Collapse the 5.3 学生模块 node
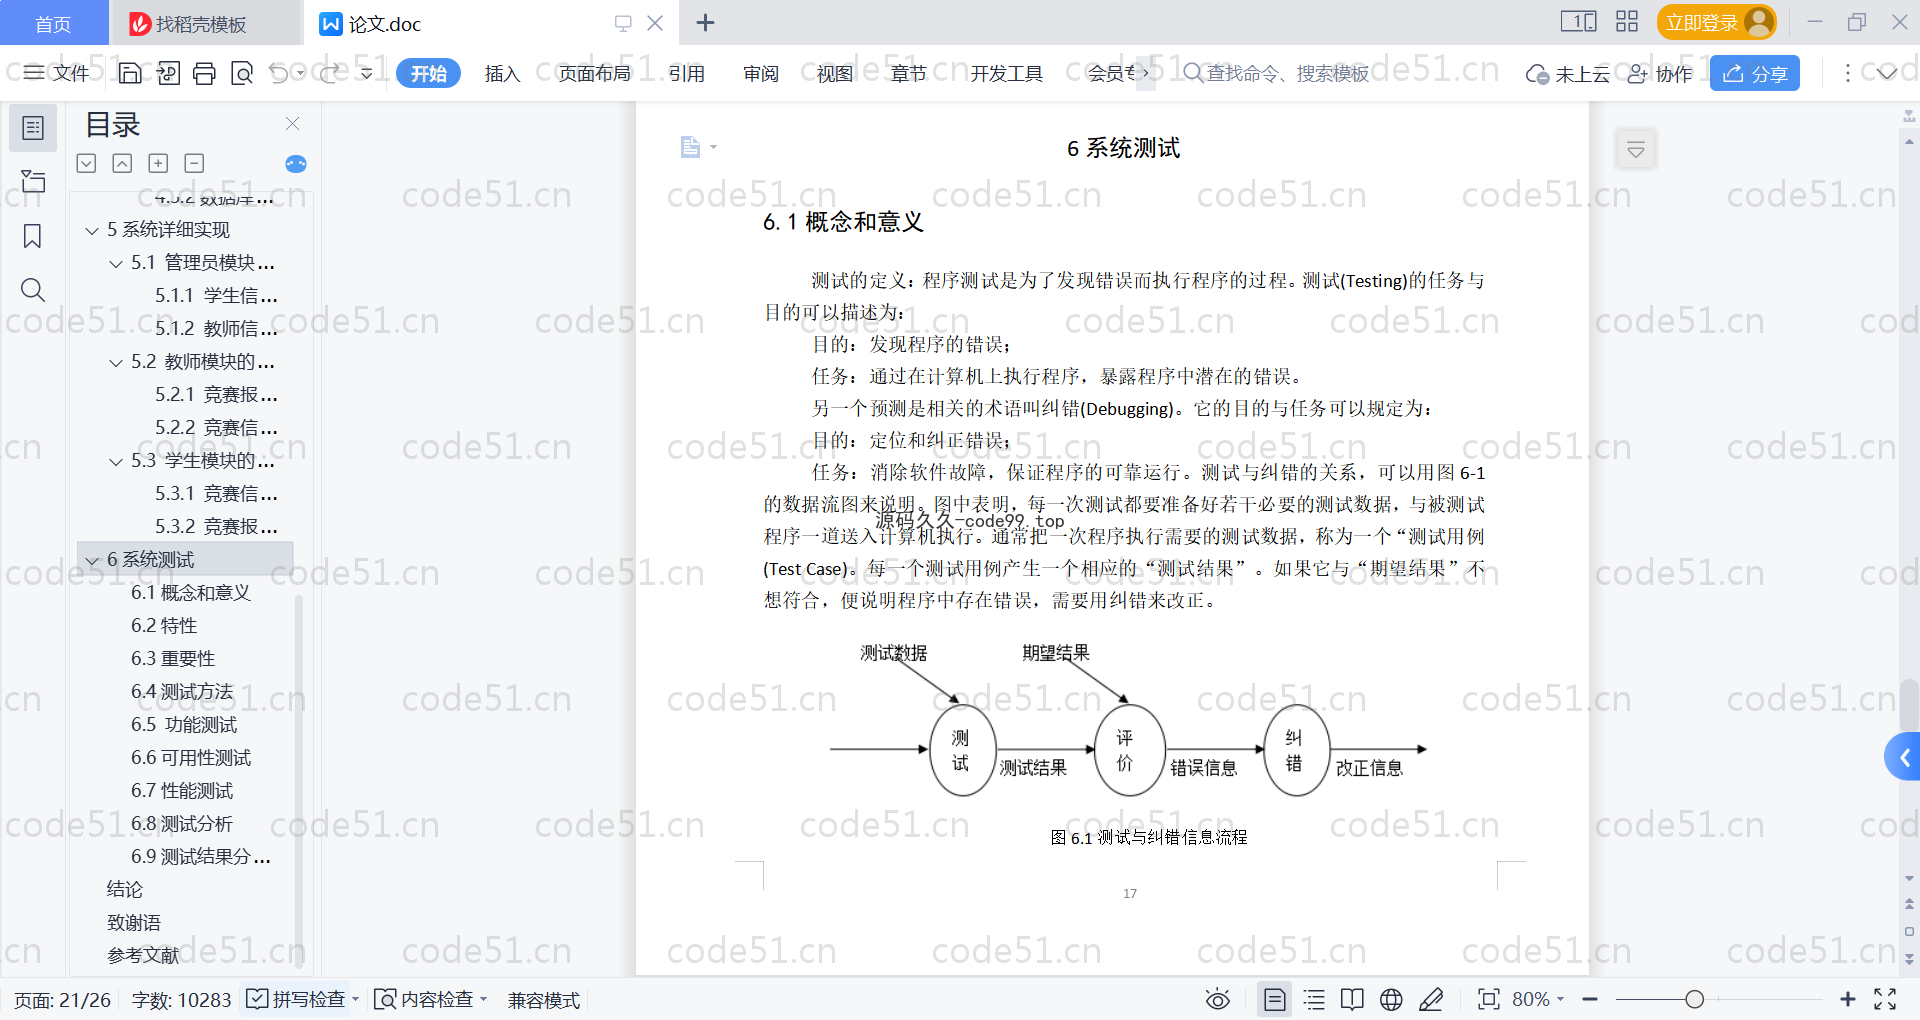Image resolution: width=1920 pixels, height=1020 pixels. pos(116,462)
